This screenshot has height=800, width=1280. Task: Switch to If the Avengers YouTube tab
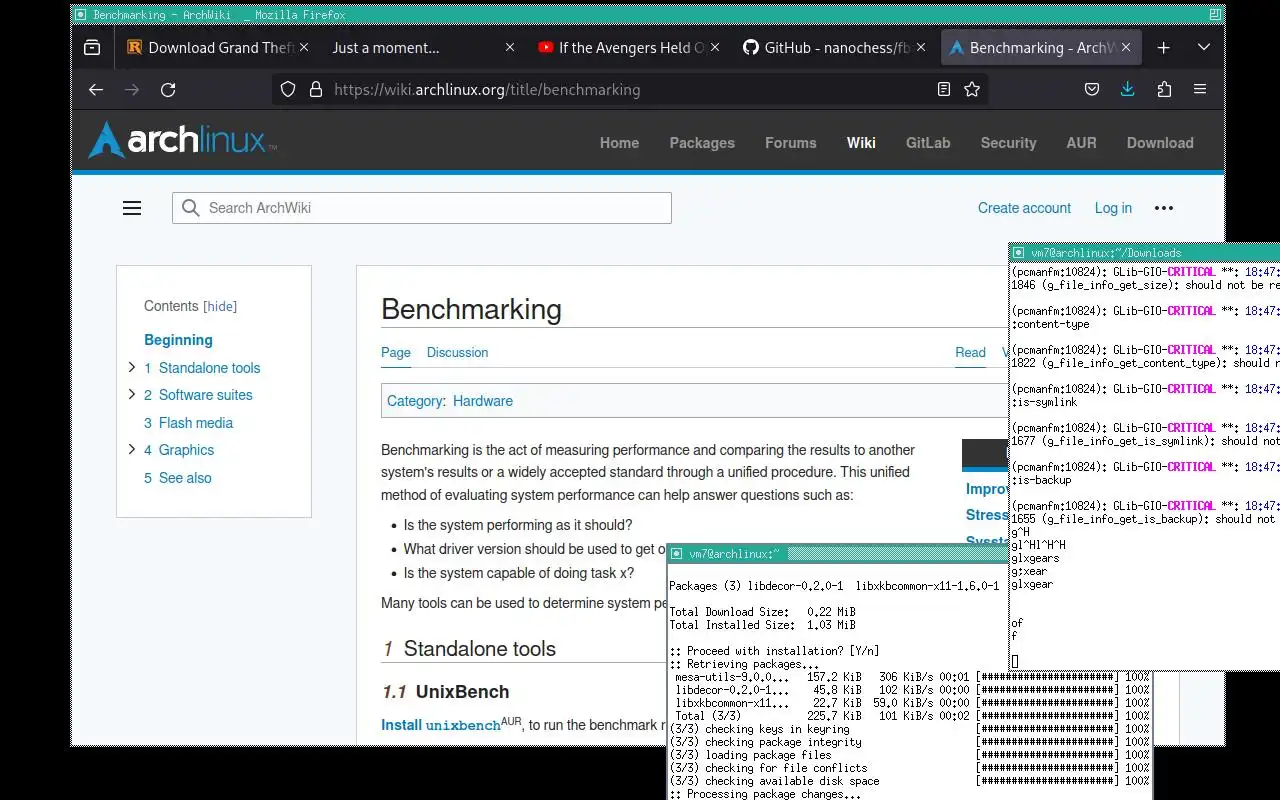tap(628, 47)
